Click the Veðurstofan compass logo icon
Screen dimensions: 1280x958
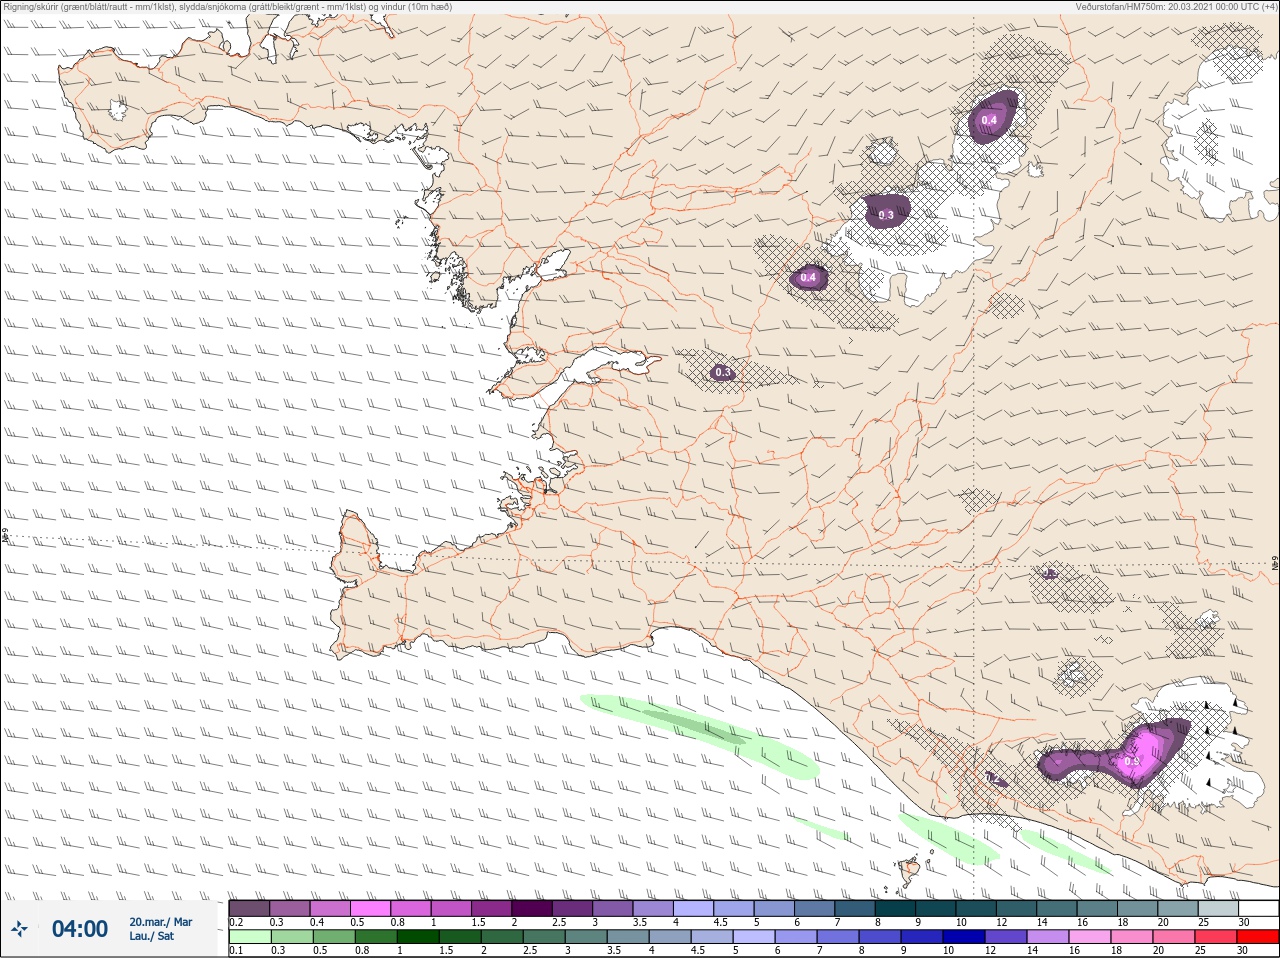(20, 929)
